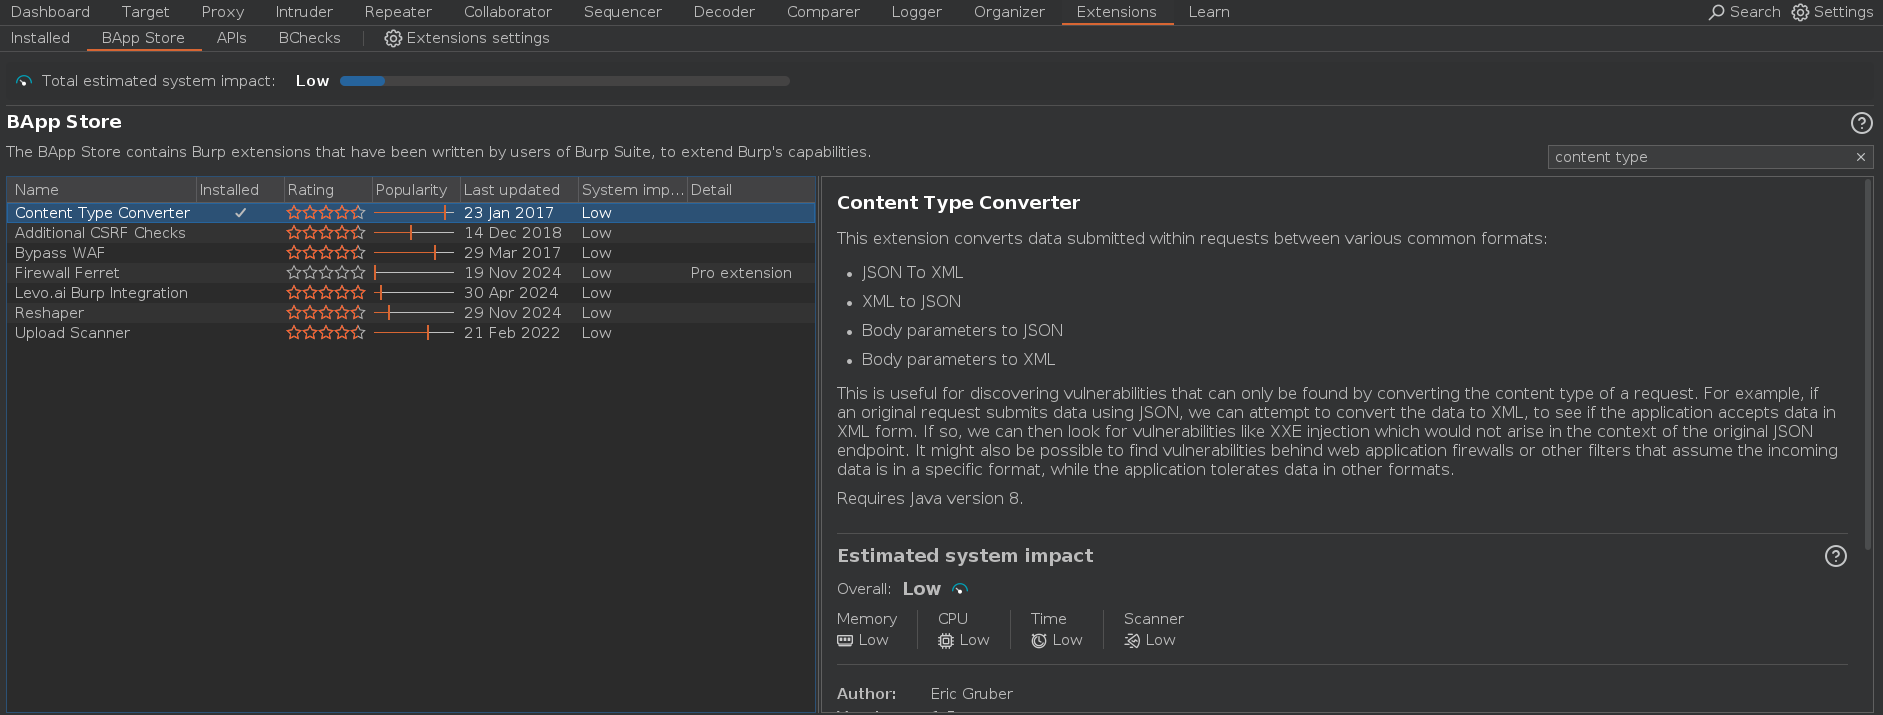Select the Levo.ai Burp Integration extension
Image resolution: width=1883 pixels, height=715 pixels.
coord(411,293)
